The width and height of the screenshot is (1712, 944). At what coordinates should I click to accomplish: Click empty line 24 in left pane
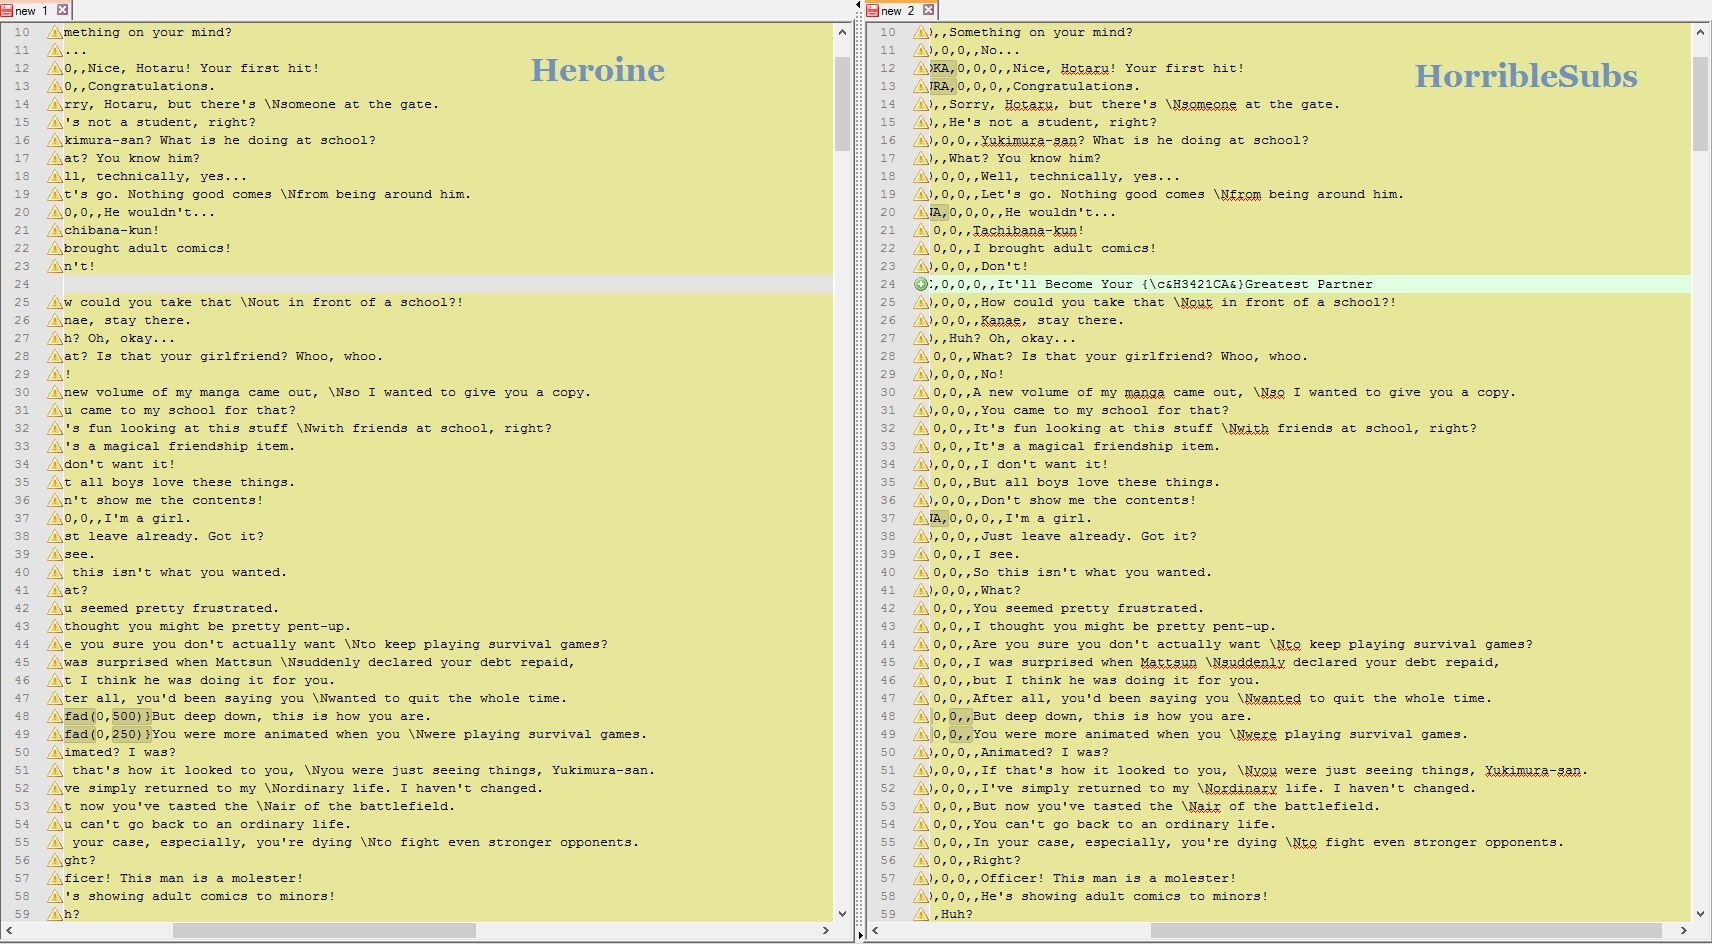click(448, 285)
